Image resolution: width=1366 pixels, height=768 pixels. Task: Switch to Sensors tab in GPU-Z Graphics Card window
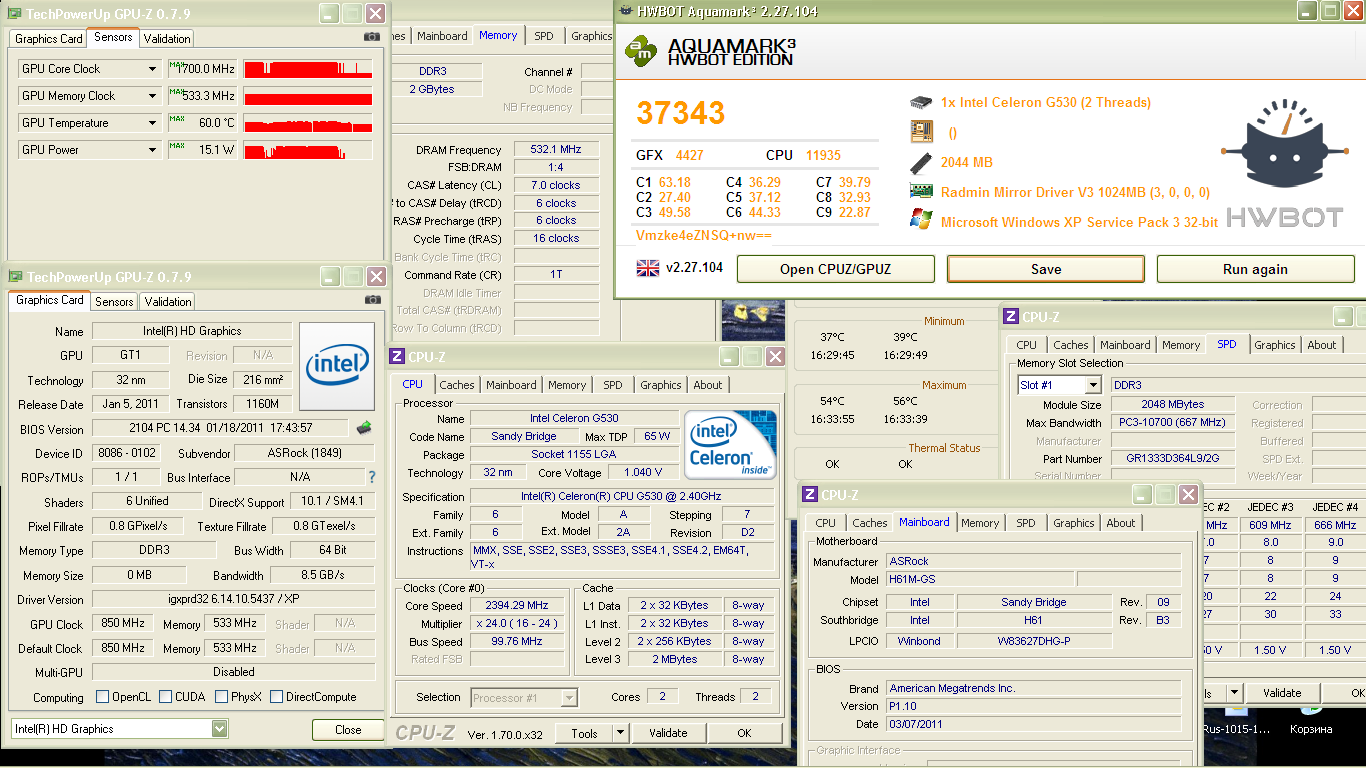pyautogui.click(x=114, y=301)
